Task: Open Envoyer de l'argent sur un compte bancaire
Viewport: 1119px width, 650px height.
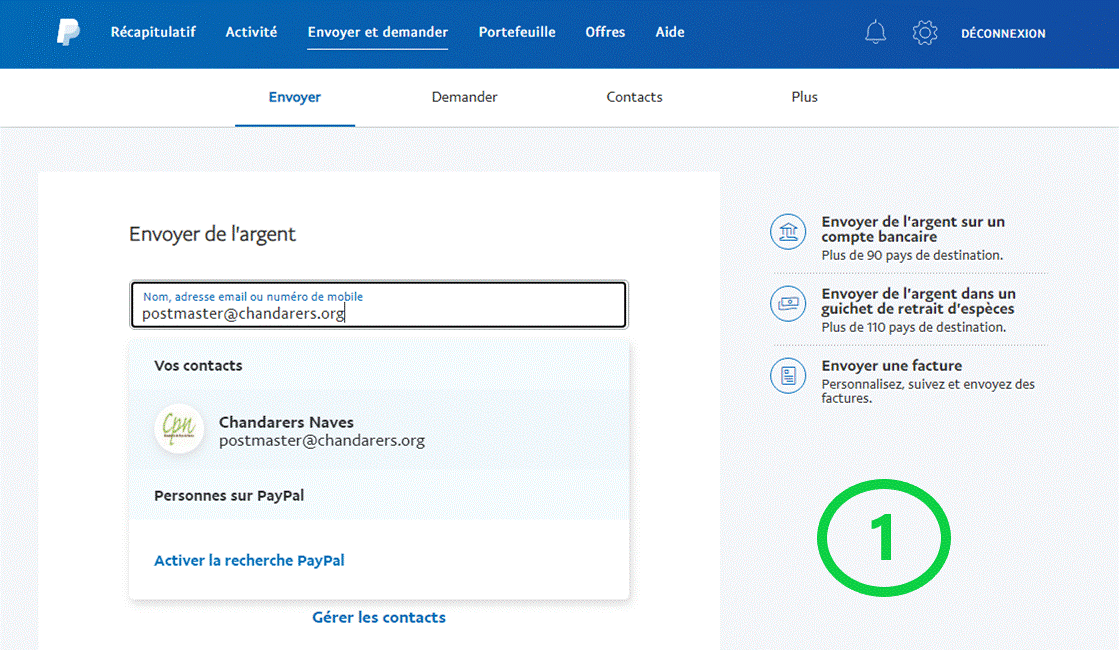Action: coord(913,229)
